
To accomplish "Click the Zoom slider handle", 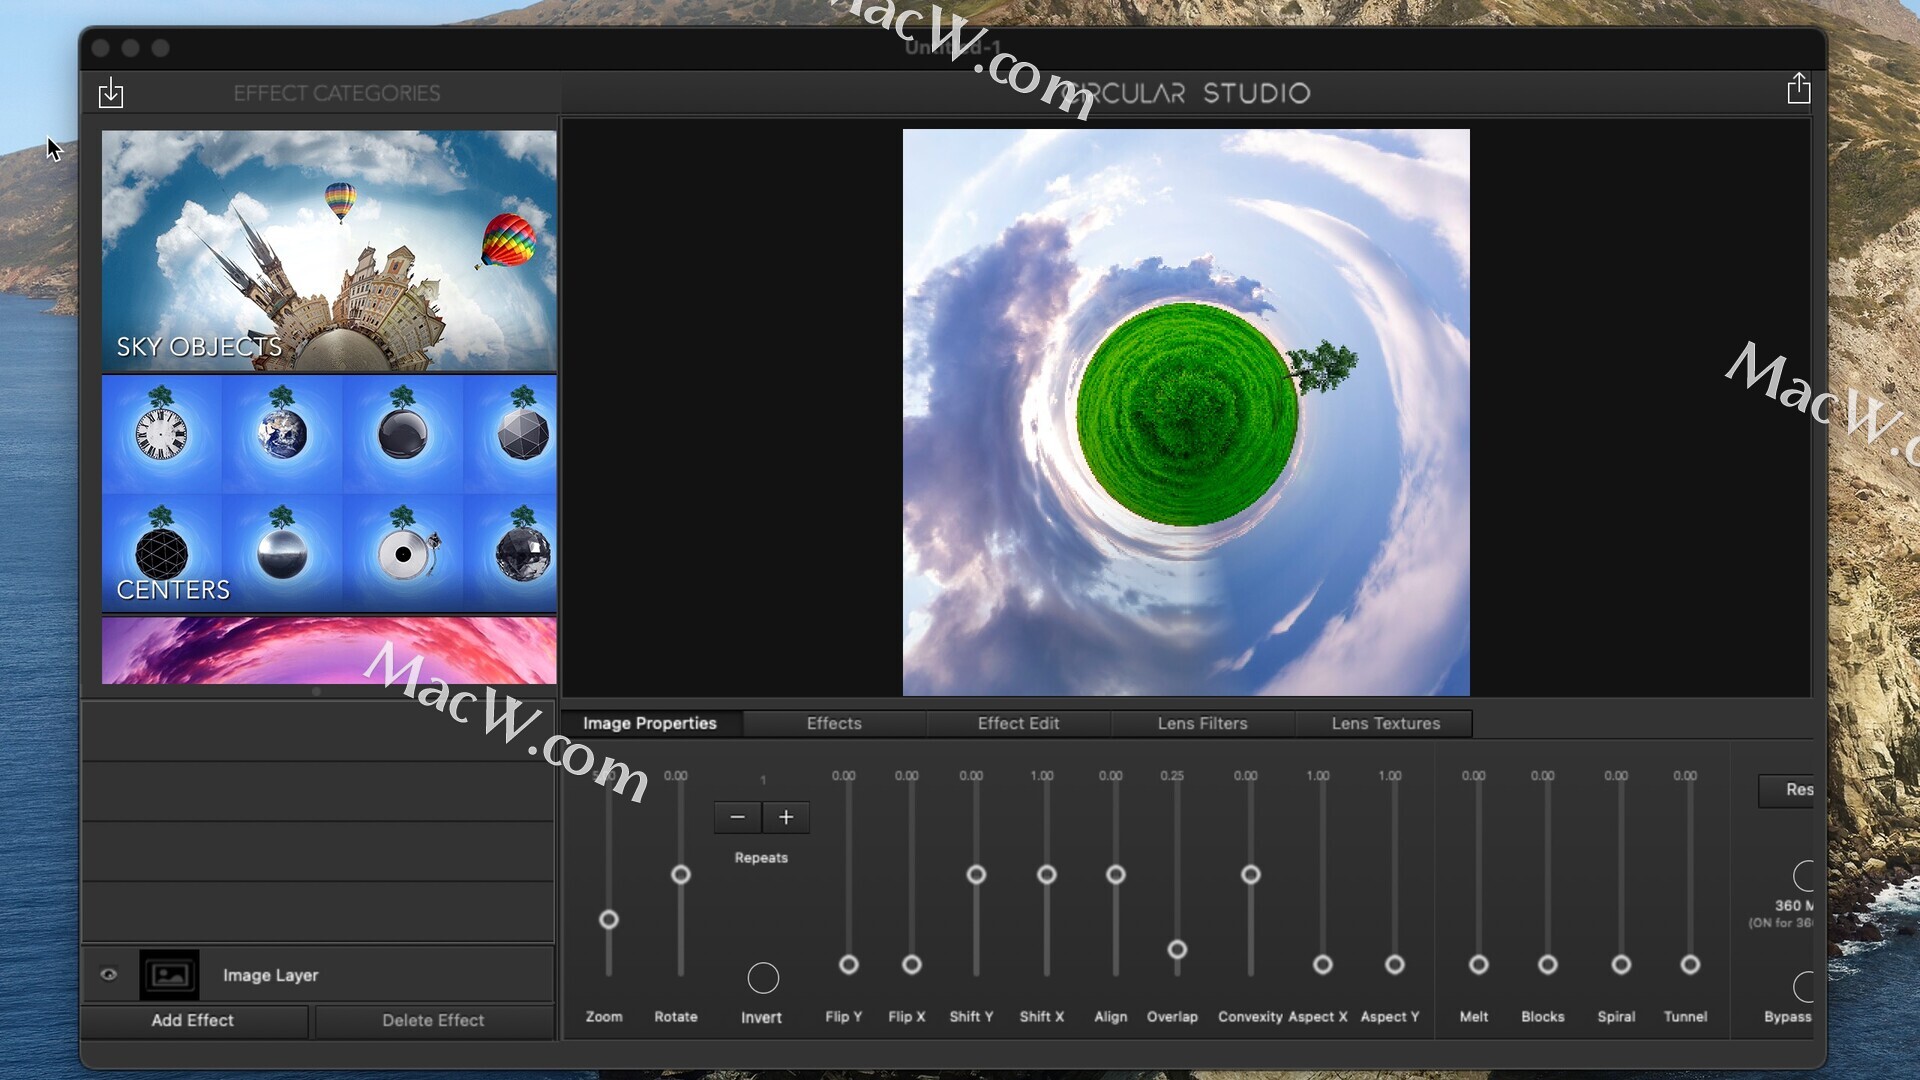I will pyautogui.click(x=608, y=919).
